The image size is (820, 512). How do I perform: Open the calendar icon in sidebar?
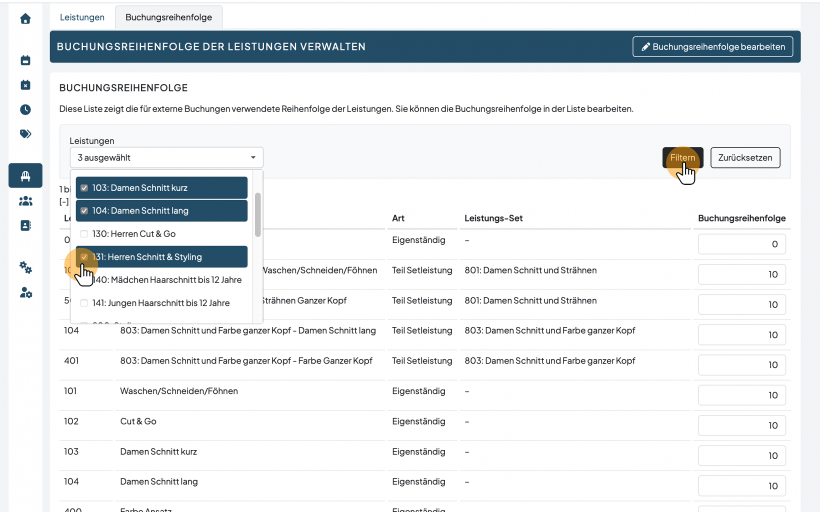click(25, 60)
